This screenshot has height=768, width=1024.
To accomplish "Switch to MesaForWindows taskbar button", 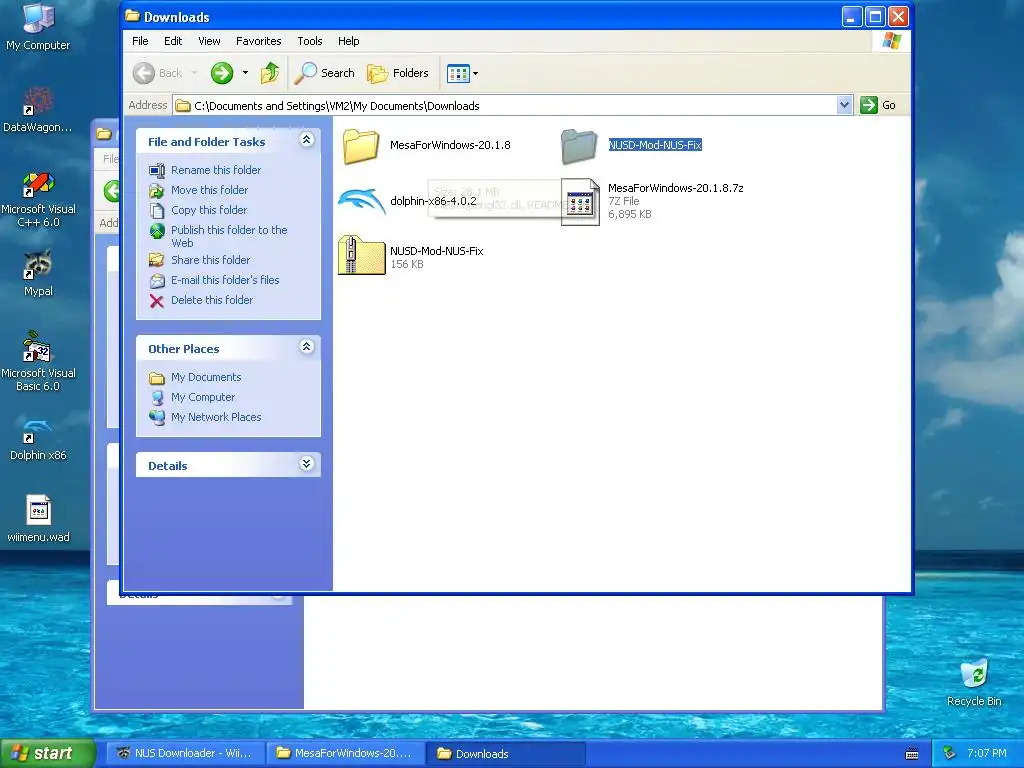I will (344, 753).
